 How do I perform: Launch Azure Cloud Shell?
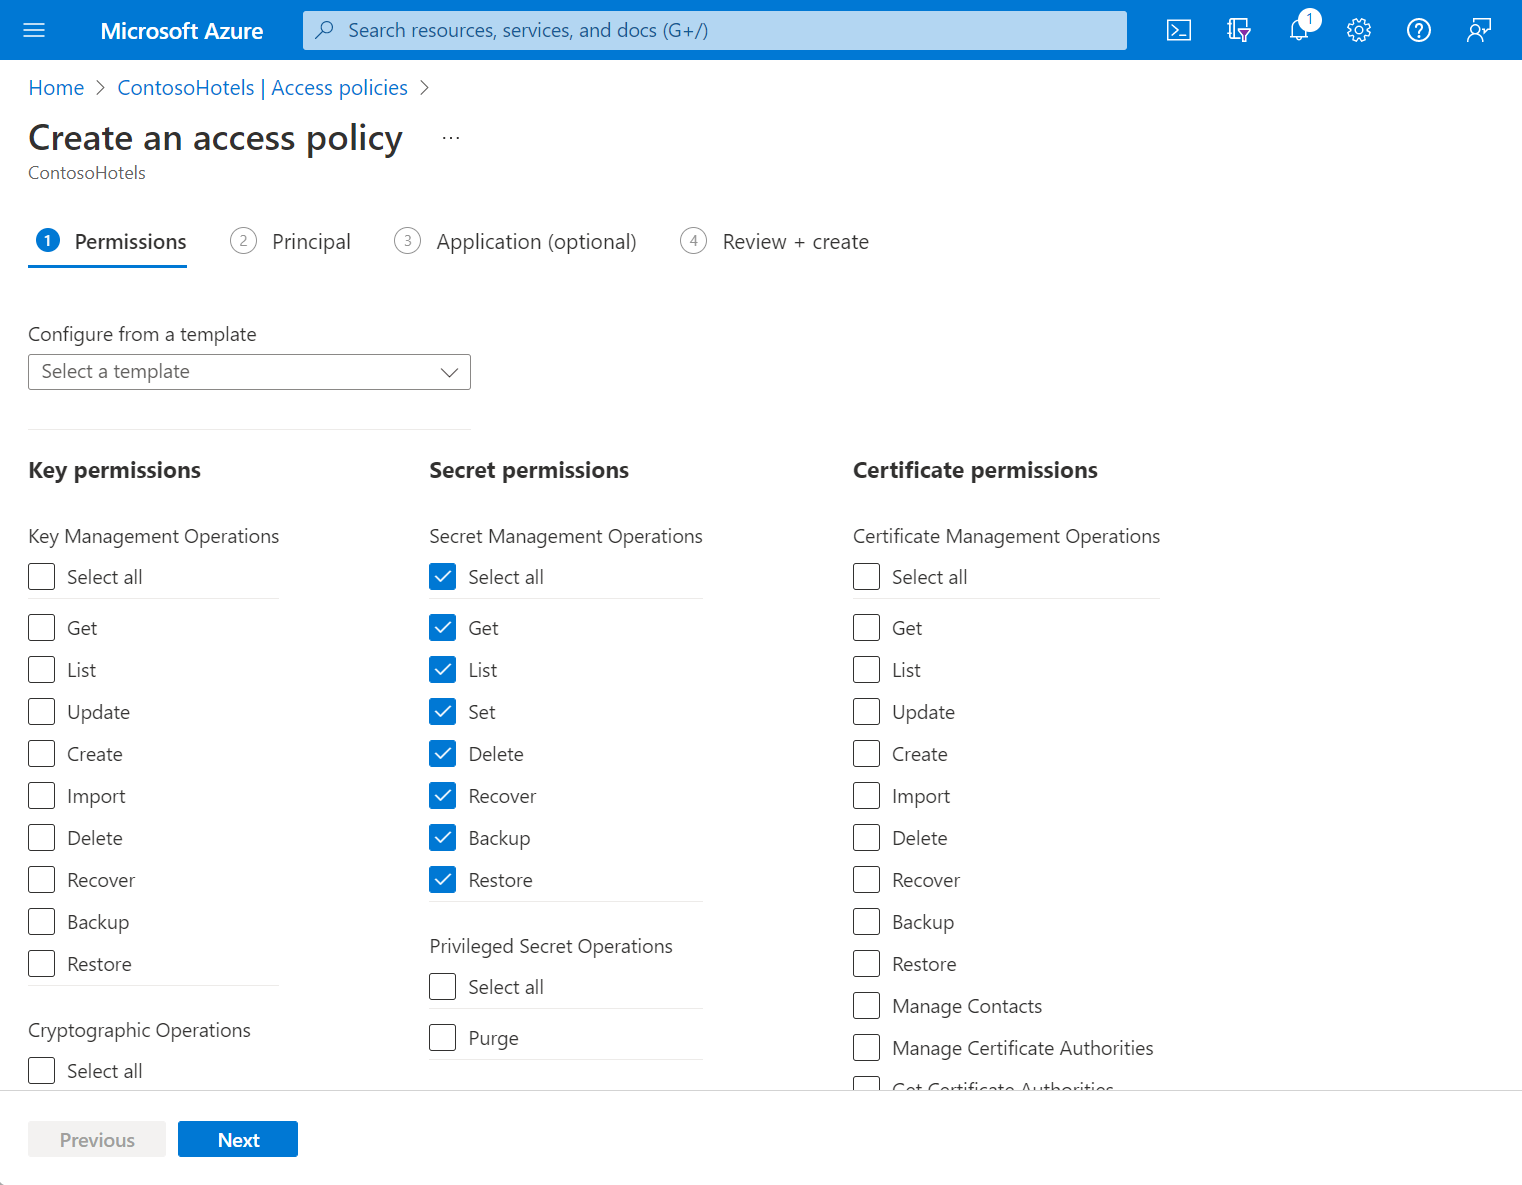tap(1178, 30)
